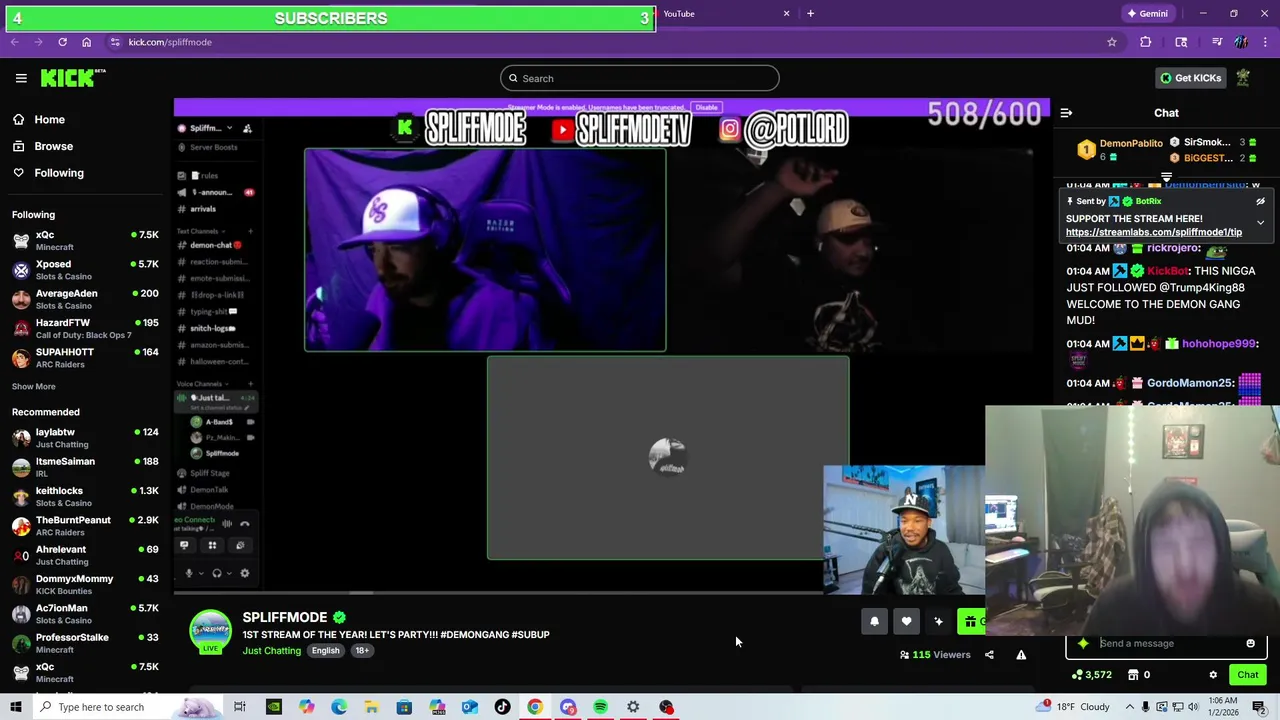Open Spotify from the taskbar

(x=600, y=707)
